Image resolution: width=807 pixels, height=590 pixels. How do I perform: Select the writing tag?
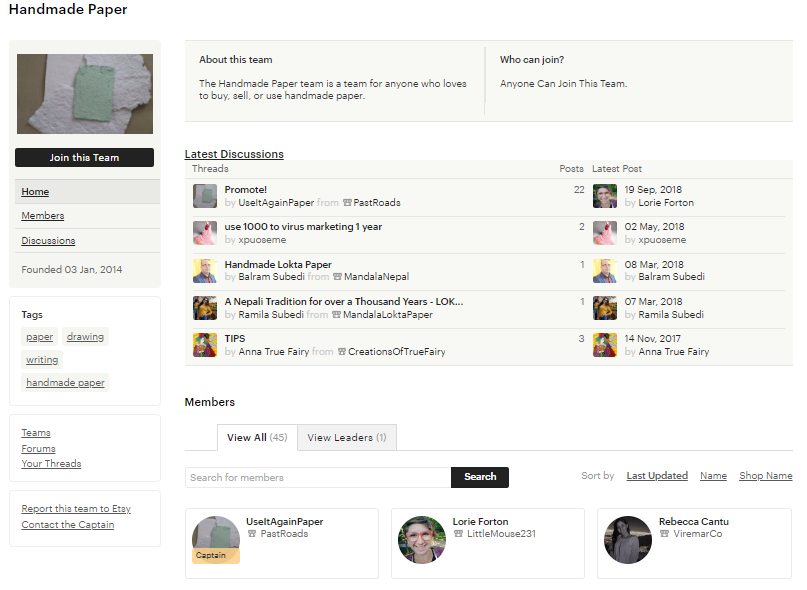42,360
